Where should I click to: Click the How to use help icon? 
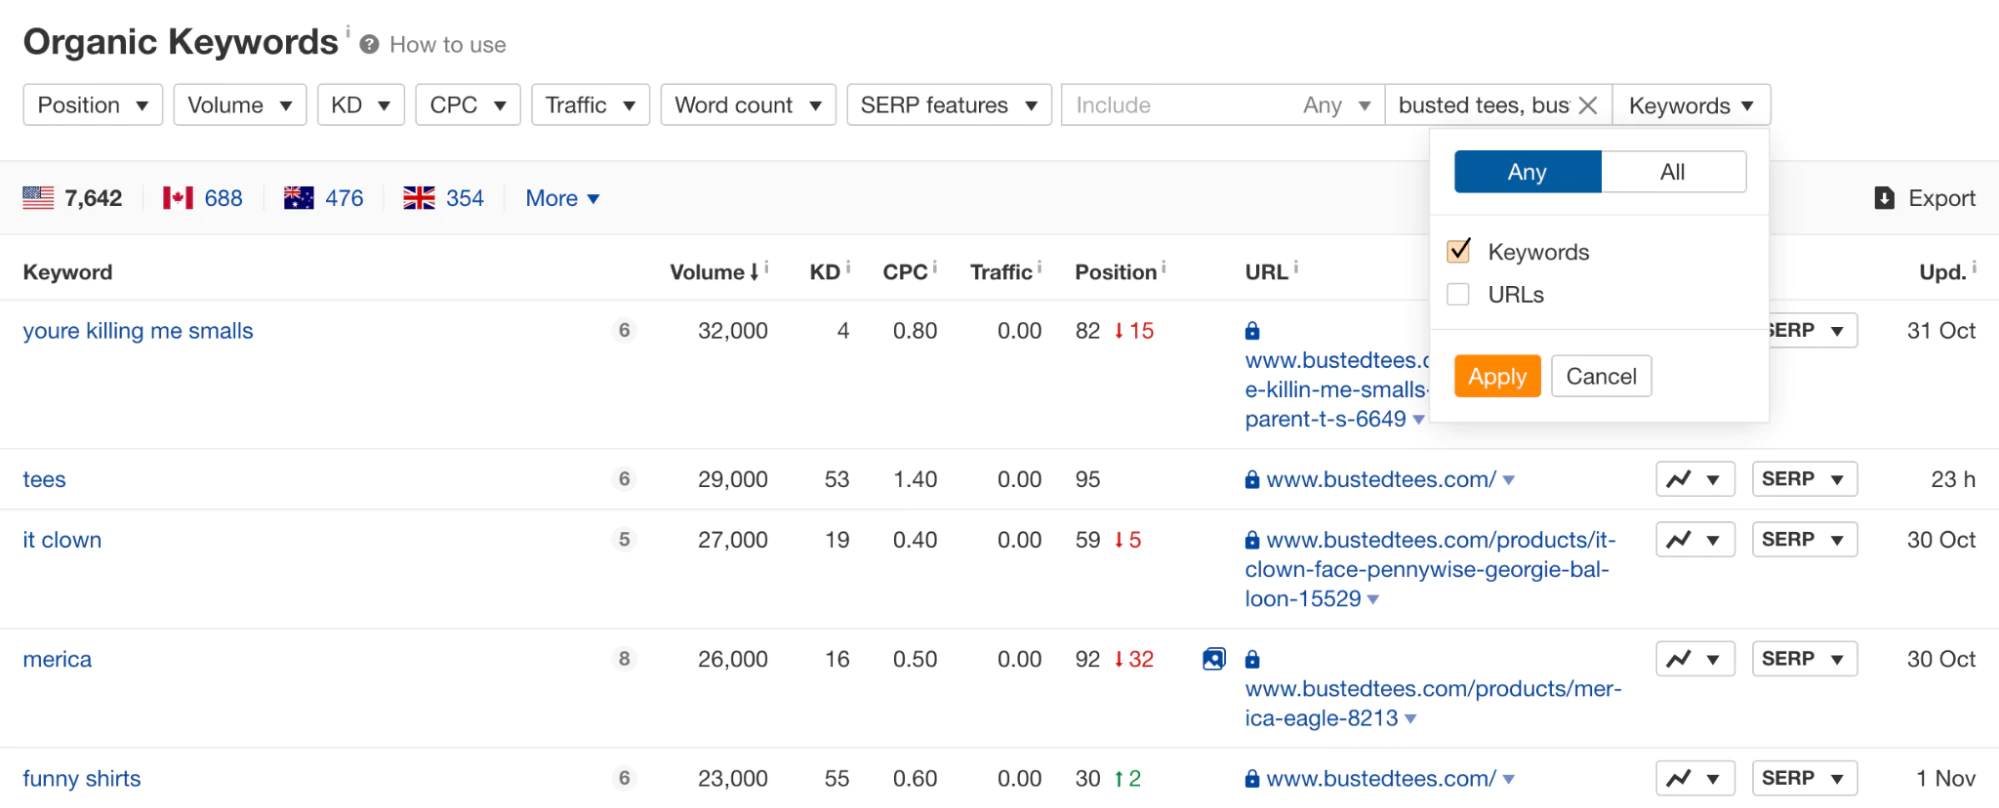(x=369, y=45)
